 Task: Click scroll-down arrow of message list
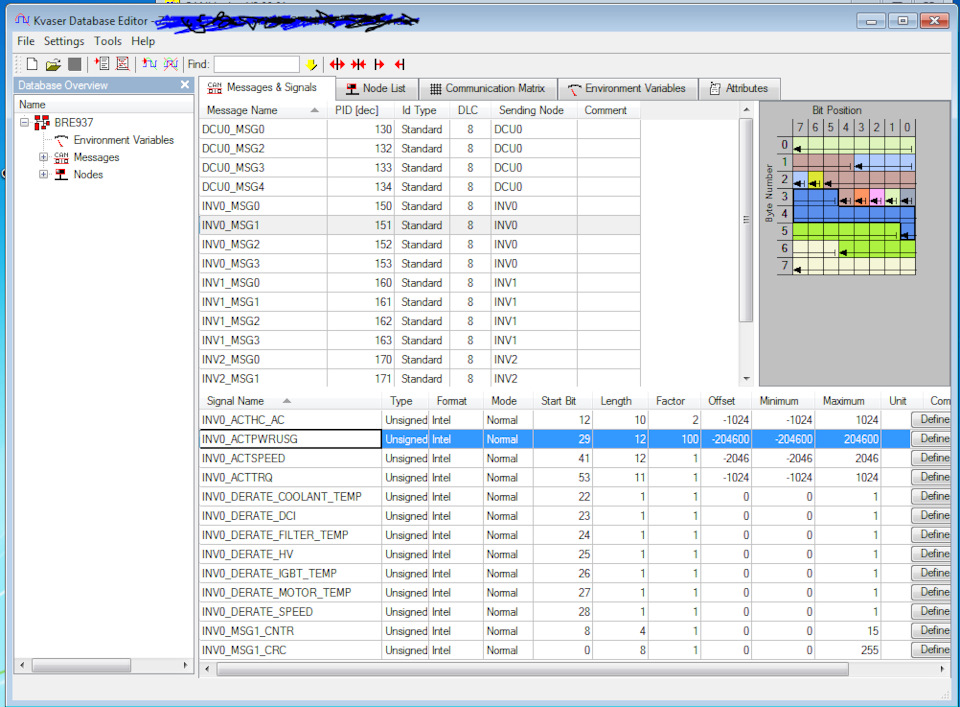[x=746, y=379]
